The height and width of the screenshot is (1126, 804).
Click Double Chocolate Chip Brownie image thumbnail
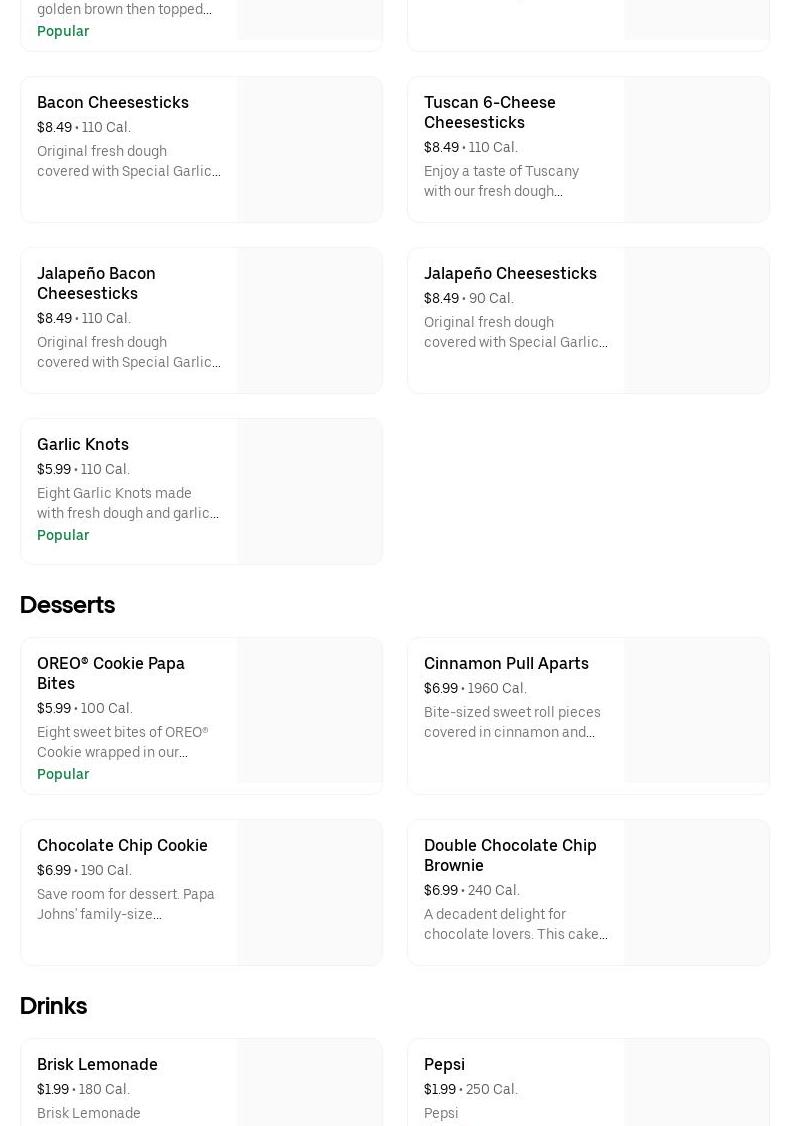pos(697,893)
